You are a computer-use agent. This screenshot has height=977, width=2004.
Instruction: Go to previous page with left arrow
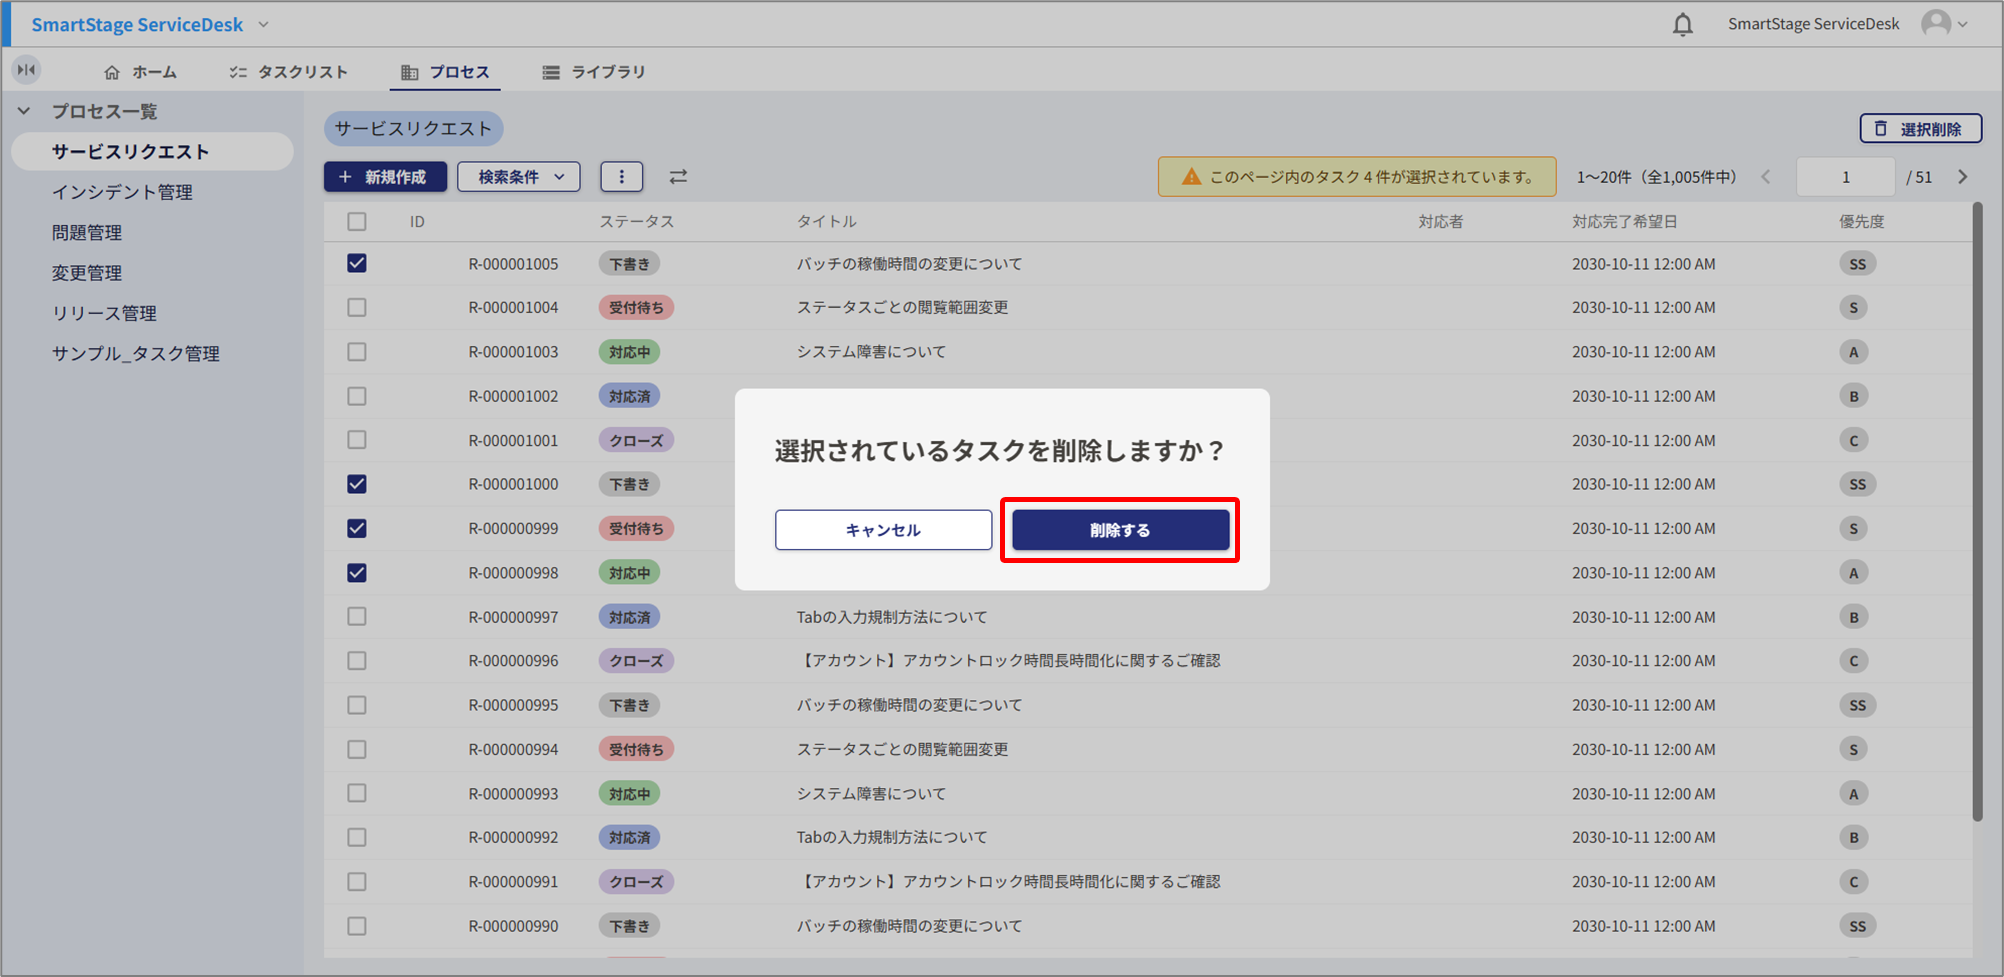click(x=1766, y=177)
